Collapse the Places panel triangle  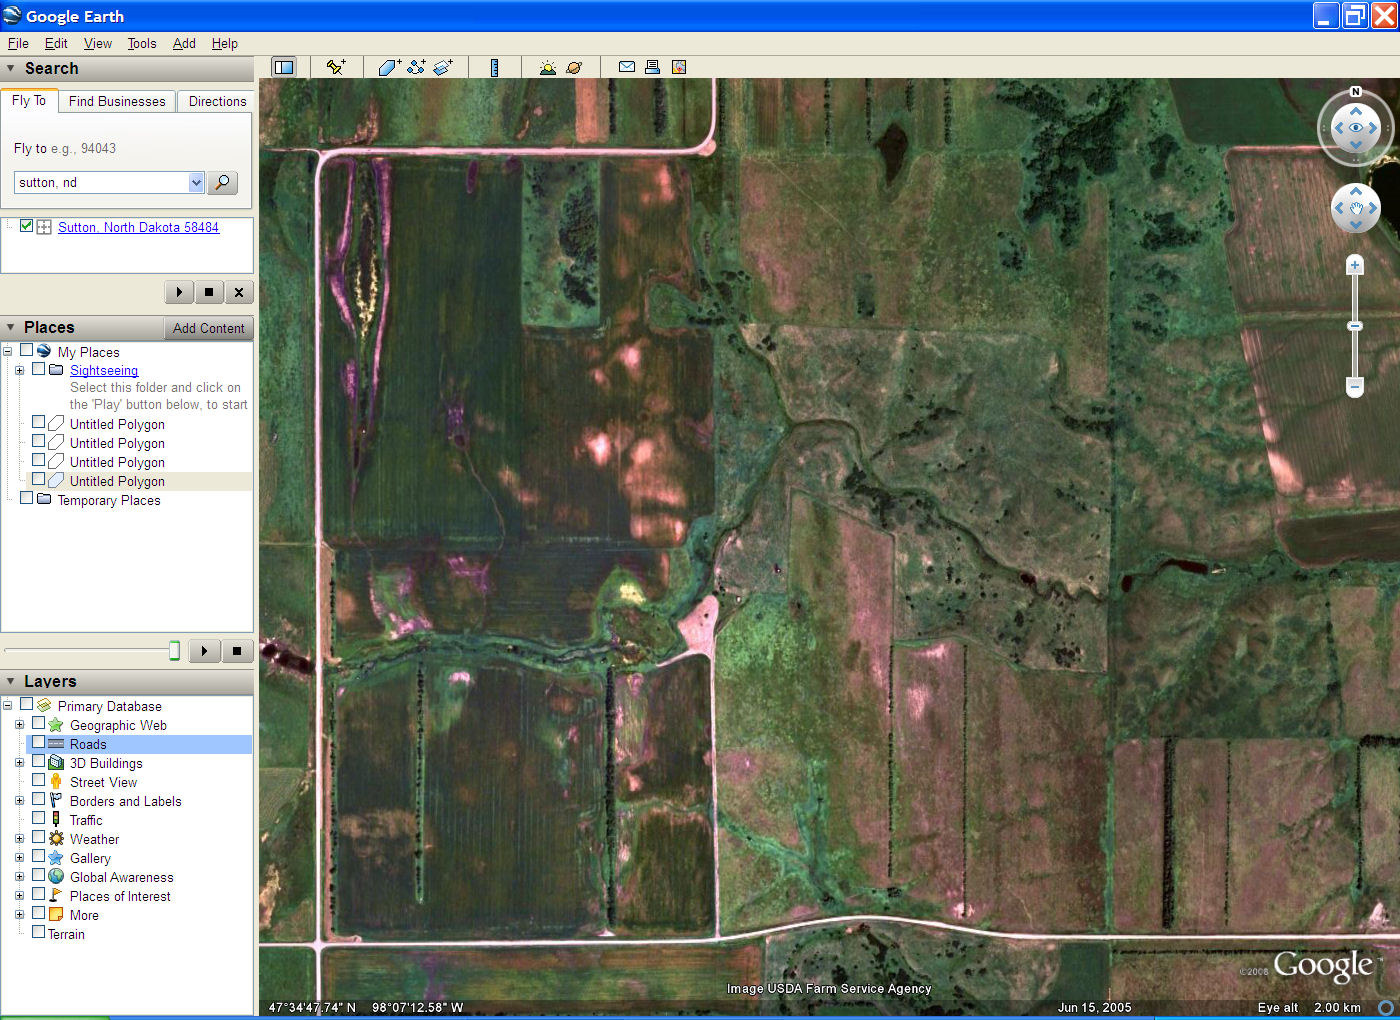11,327
